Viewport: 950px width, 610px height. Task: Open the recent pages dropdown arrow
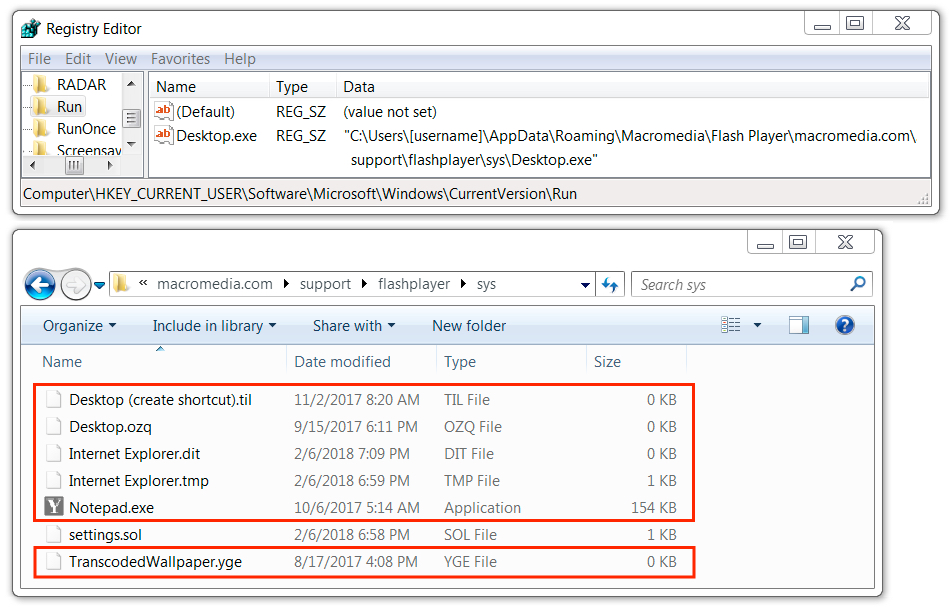click(x=99, y=284)
